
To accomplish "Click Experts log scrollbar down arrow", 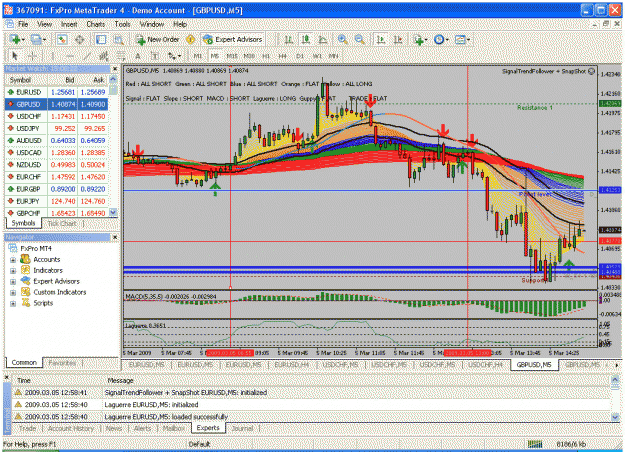I will point(615,417).
